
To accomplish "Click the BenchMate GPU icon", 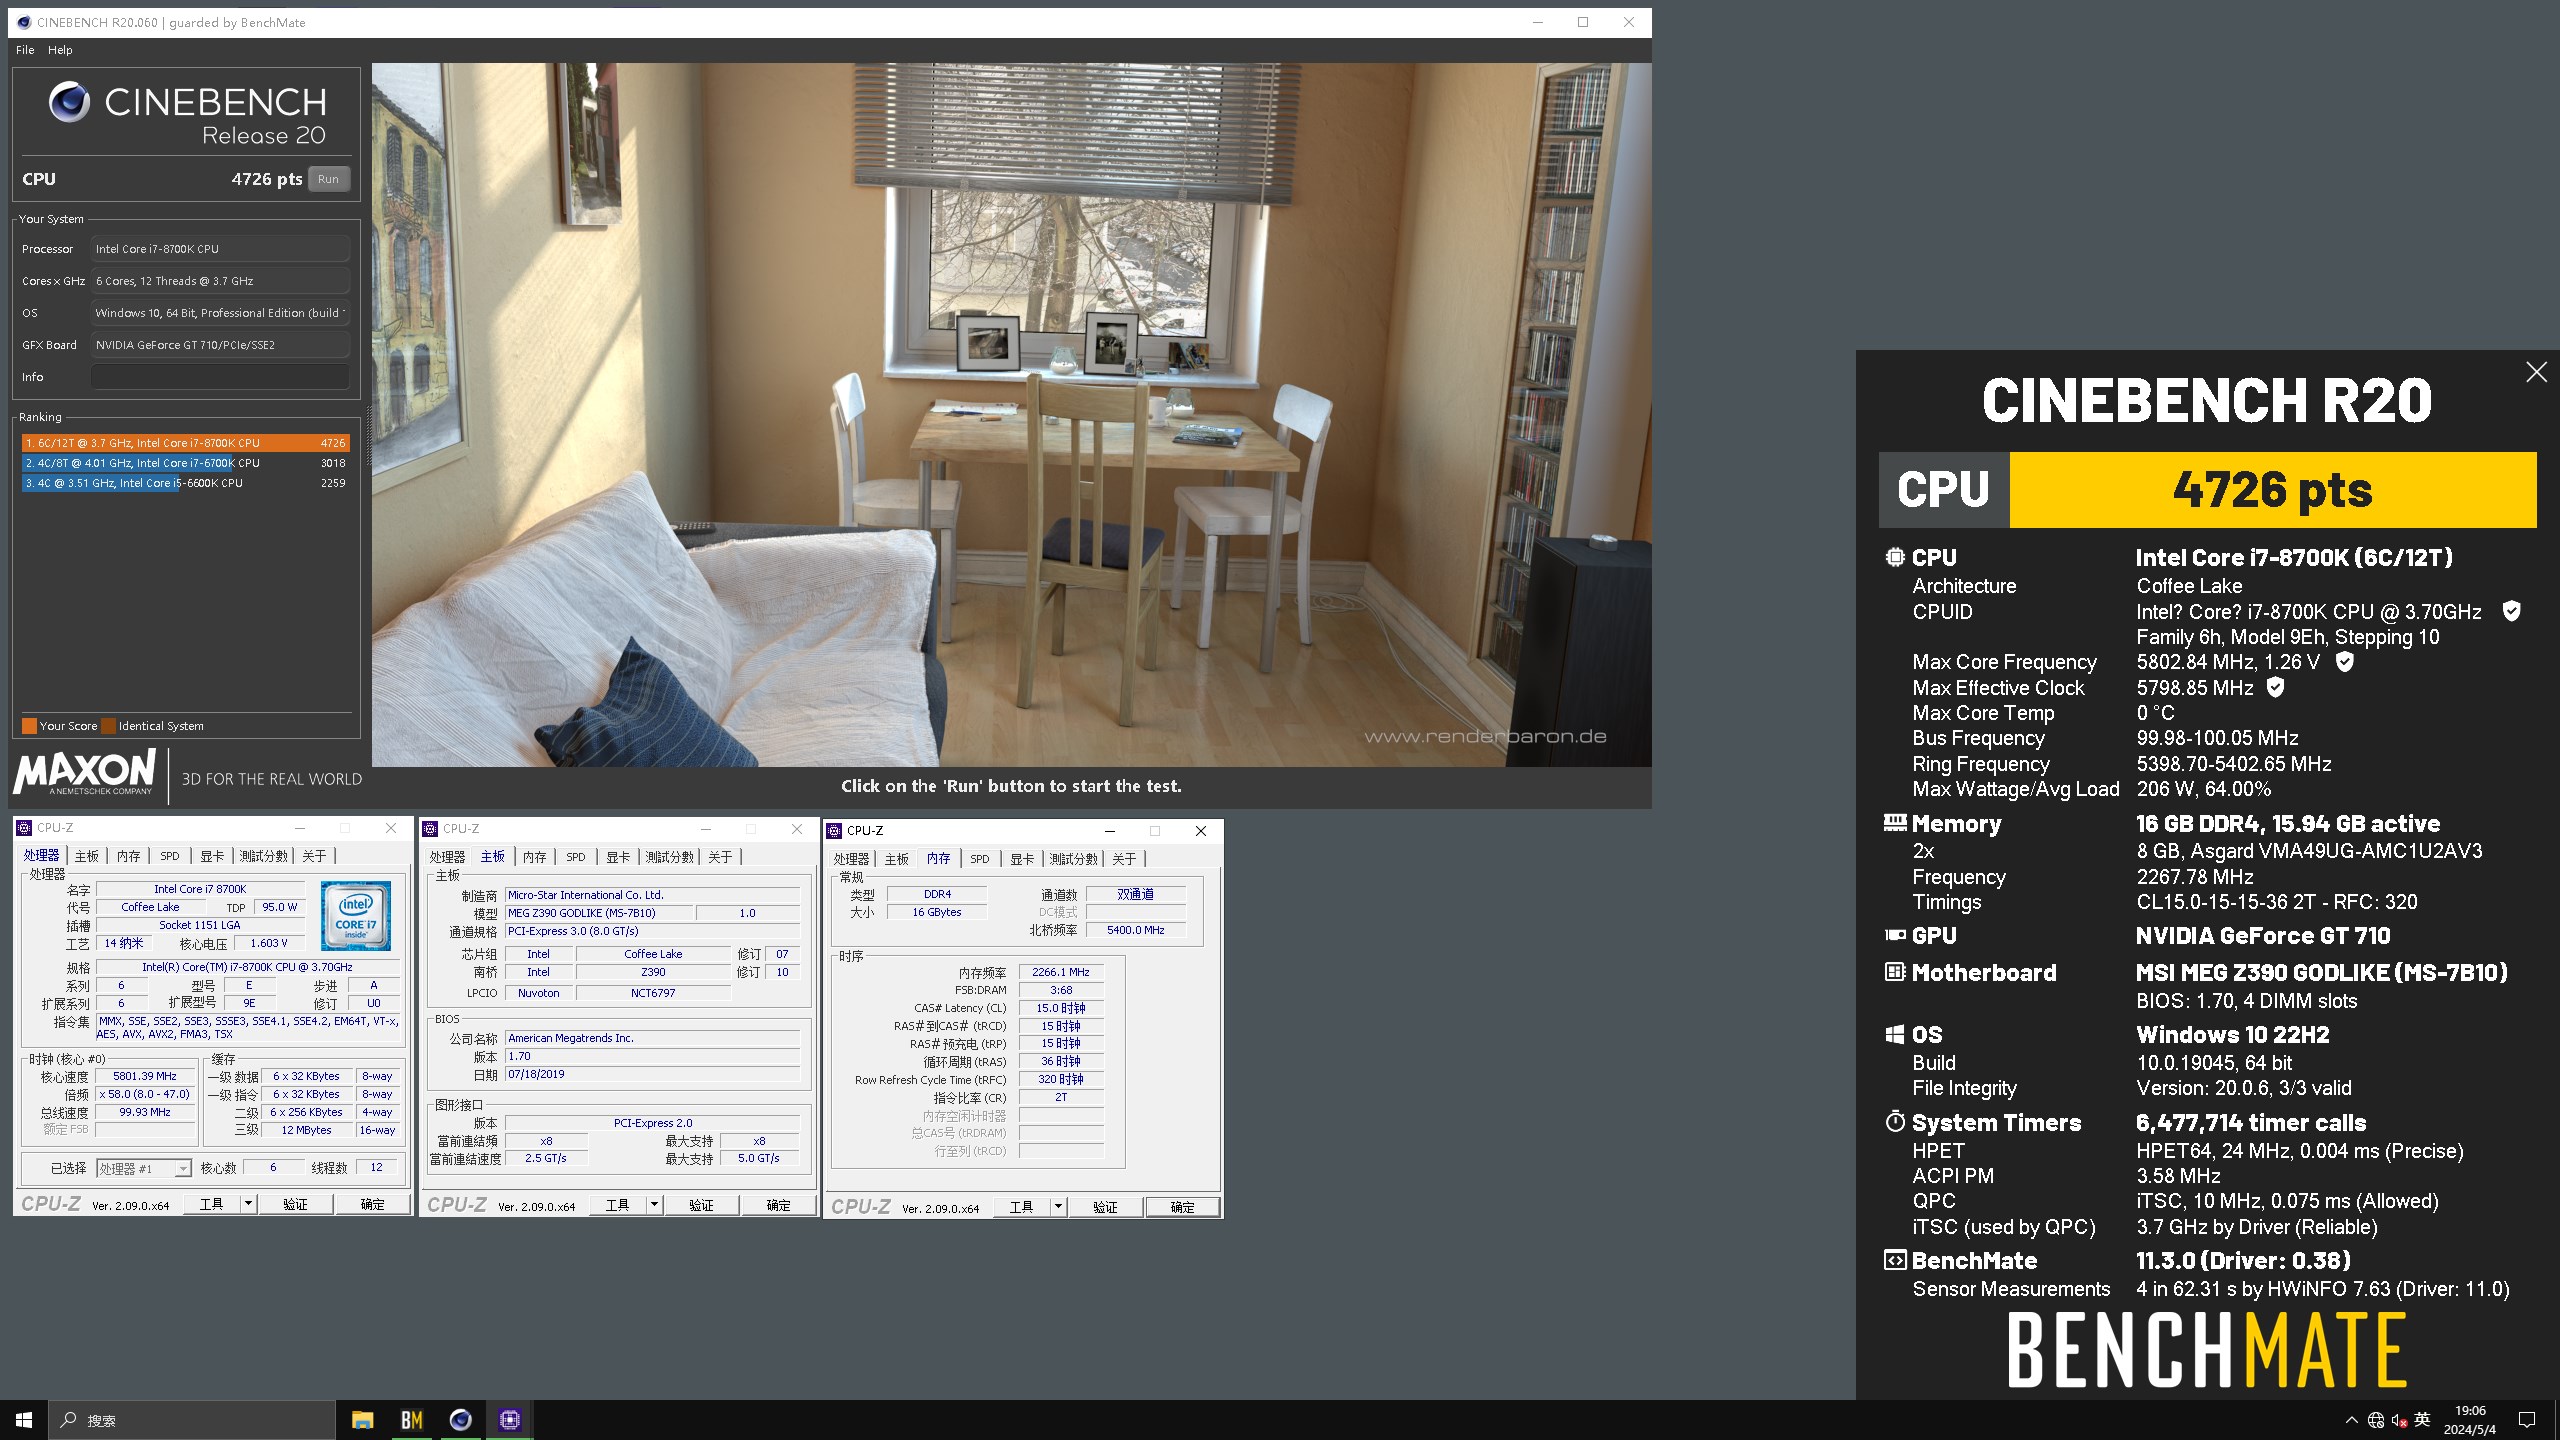I will (1894, 935).
